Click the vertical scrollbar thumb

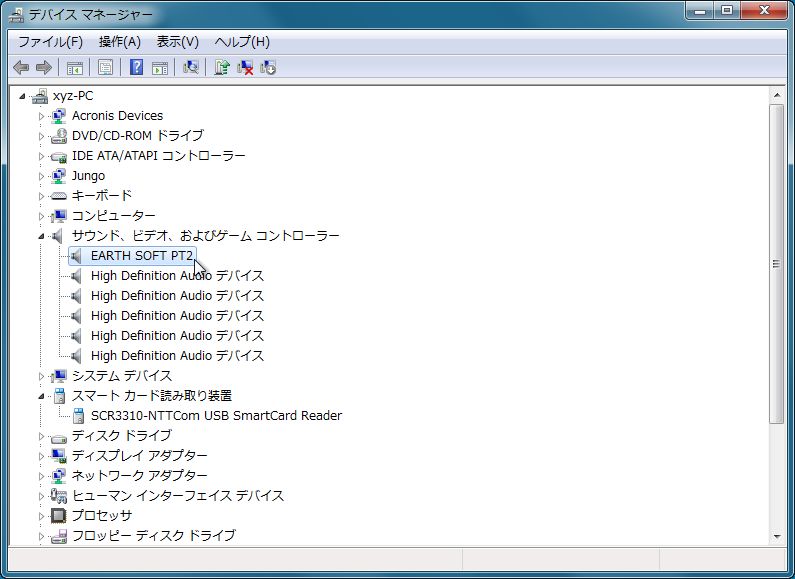tap(777, 264)
